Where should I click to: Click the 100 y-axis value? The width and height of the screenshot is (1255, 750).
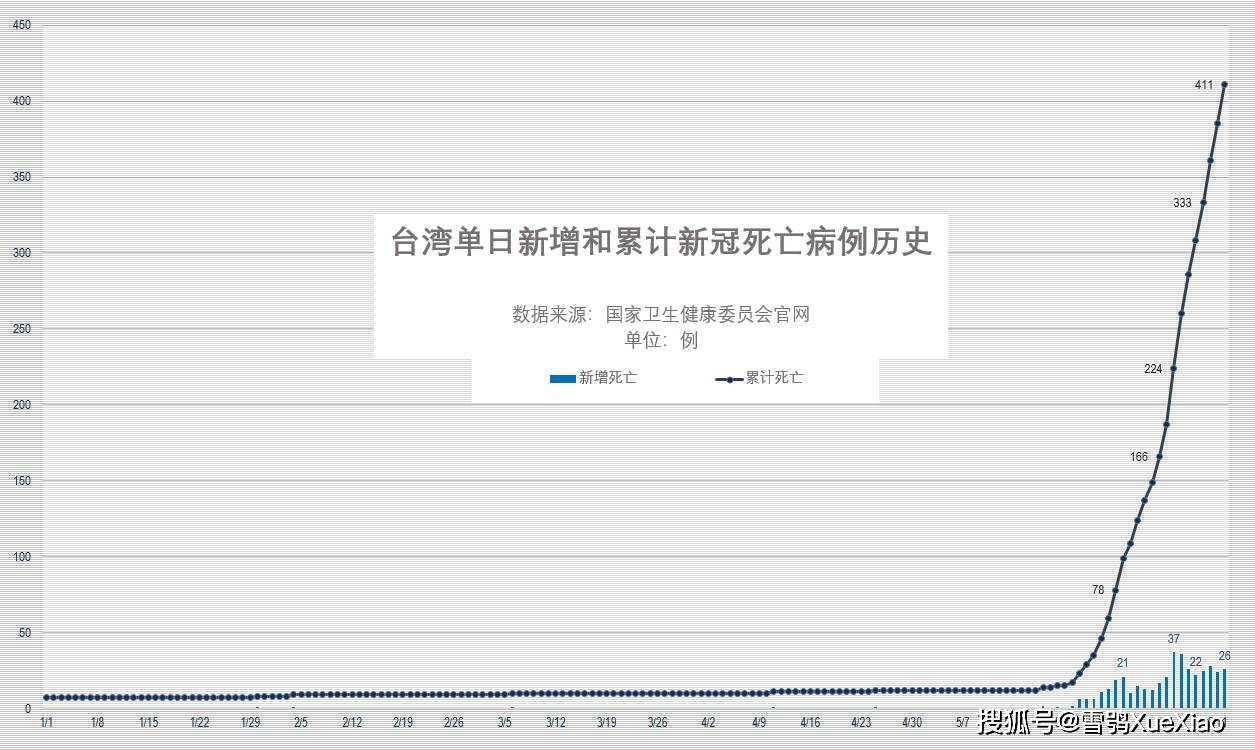tap(23, 557)
